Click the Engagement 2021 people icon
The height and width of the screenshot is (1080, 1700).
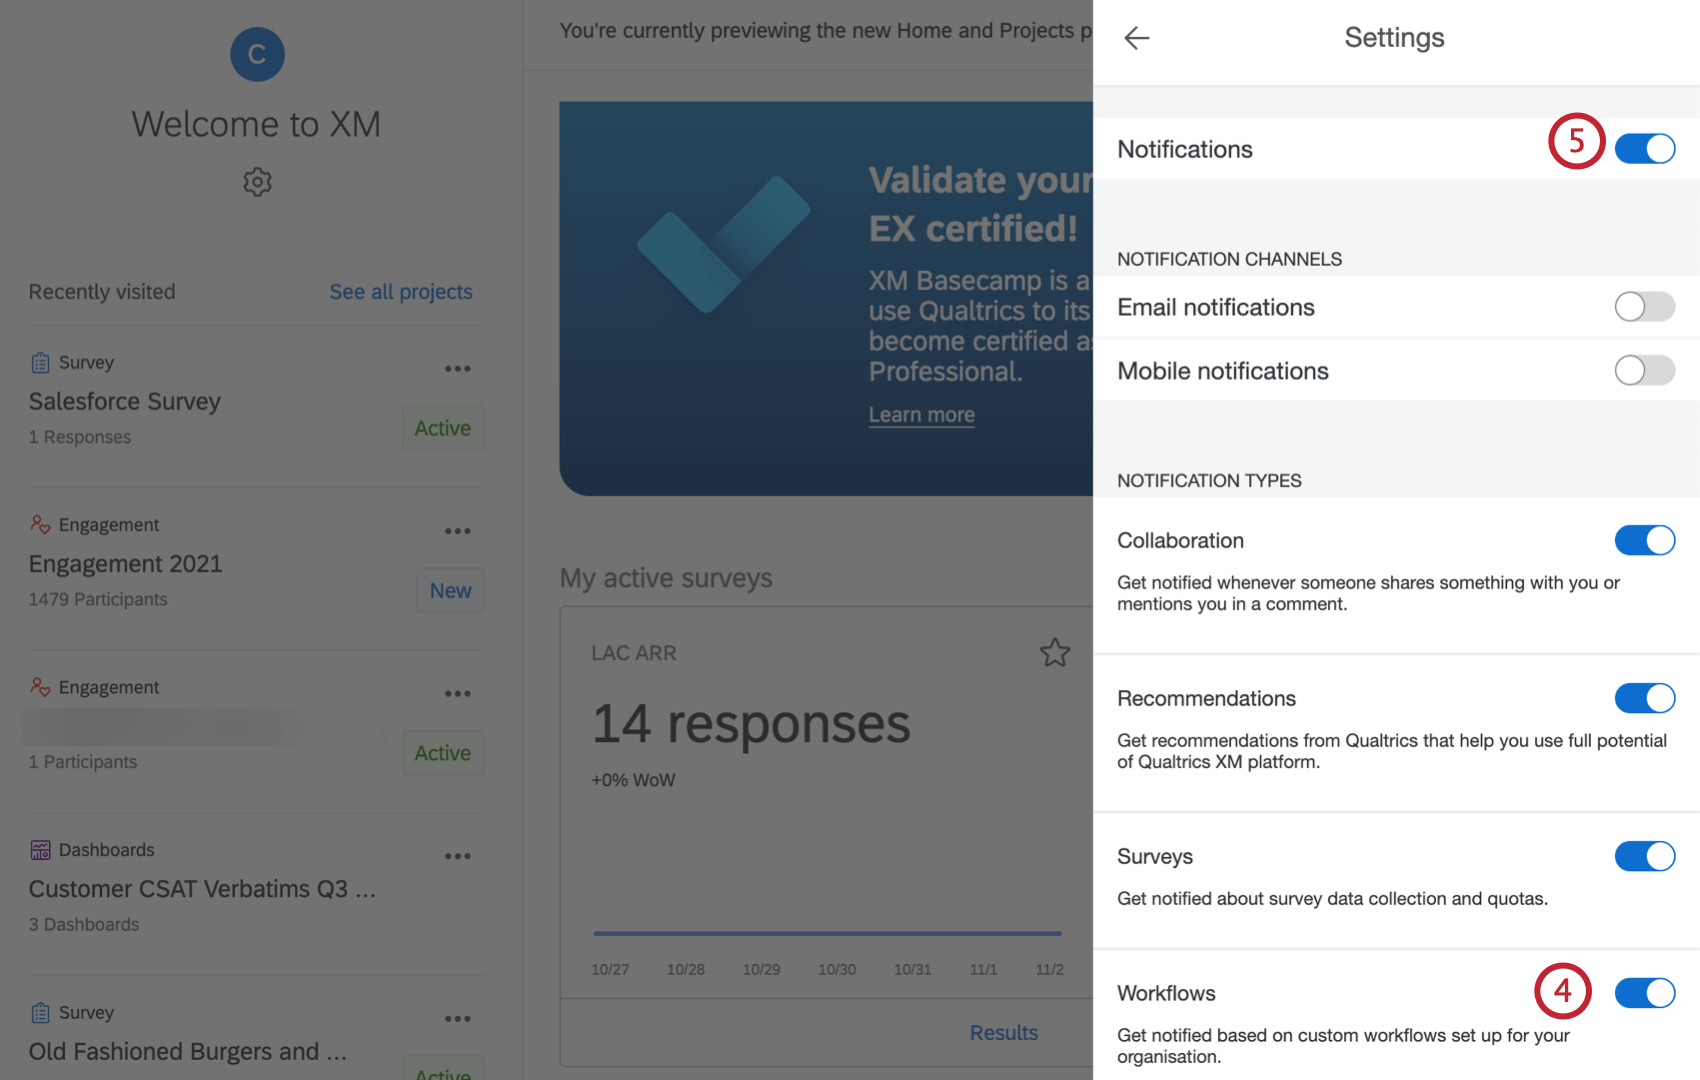pyautogui.click(x=40, y=524)
